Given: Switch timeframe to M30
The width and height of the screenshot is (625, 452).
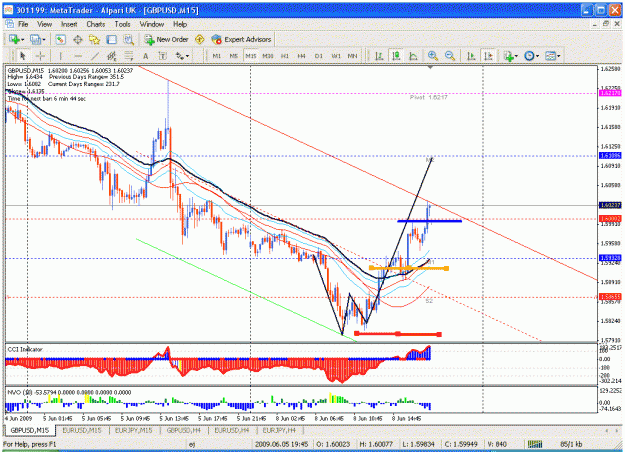Looking at the screenshot, I should tap(268, 56).
